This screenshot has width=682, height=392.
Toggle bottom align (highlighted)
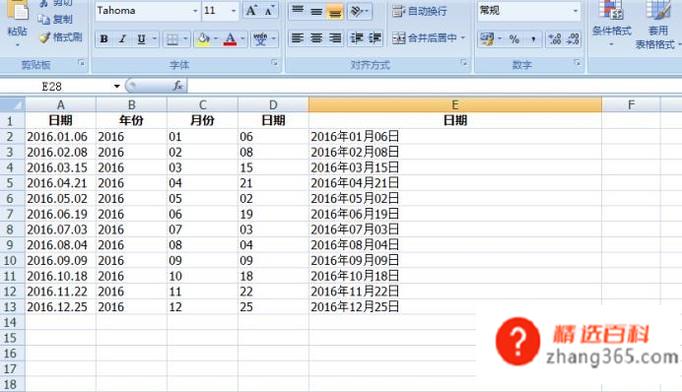point(334,11)
